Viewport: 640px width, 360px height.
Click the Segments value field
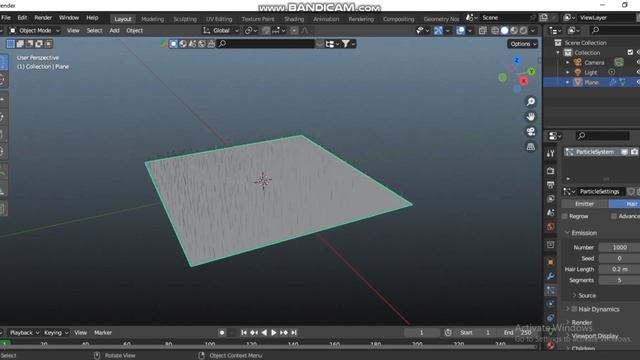(619, 280)
